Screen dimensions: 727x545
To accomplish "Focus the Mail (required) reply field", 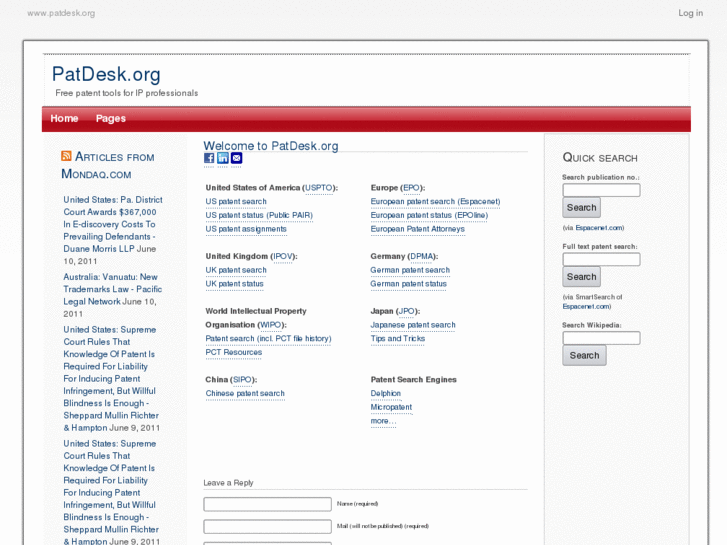I will point(268,526).
